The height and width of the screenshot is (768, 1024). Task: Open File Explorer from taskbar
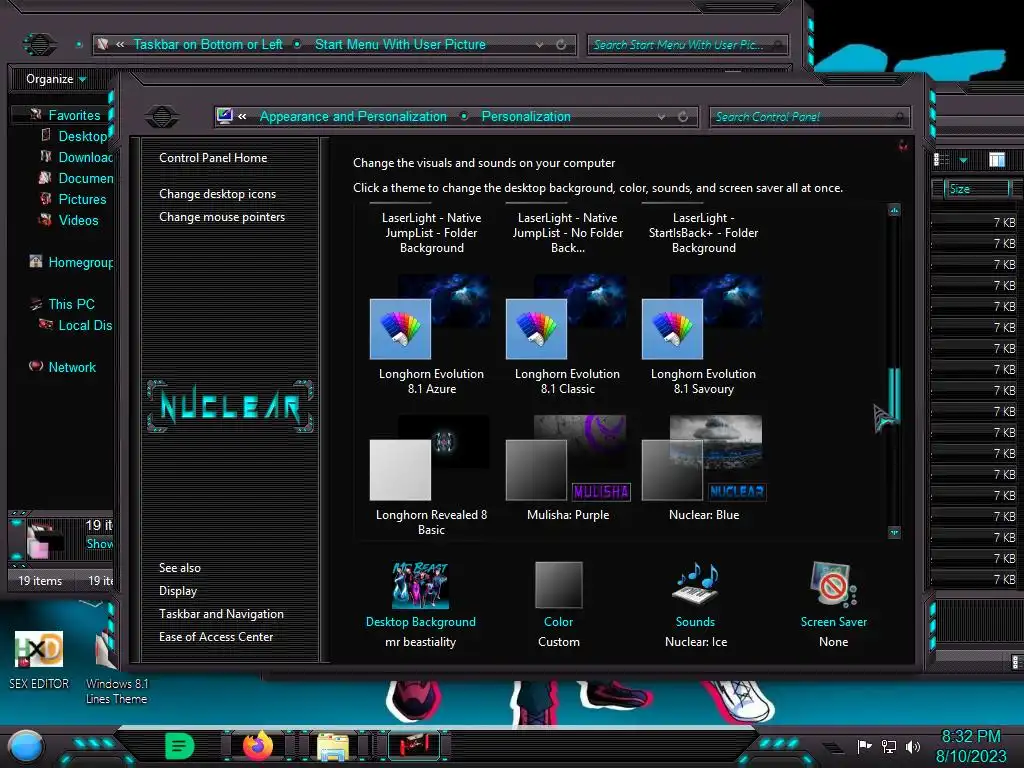pos(333,746)
